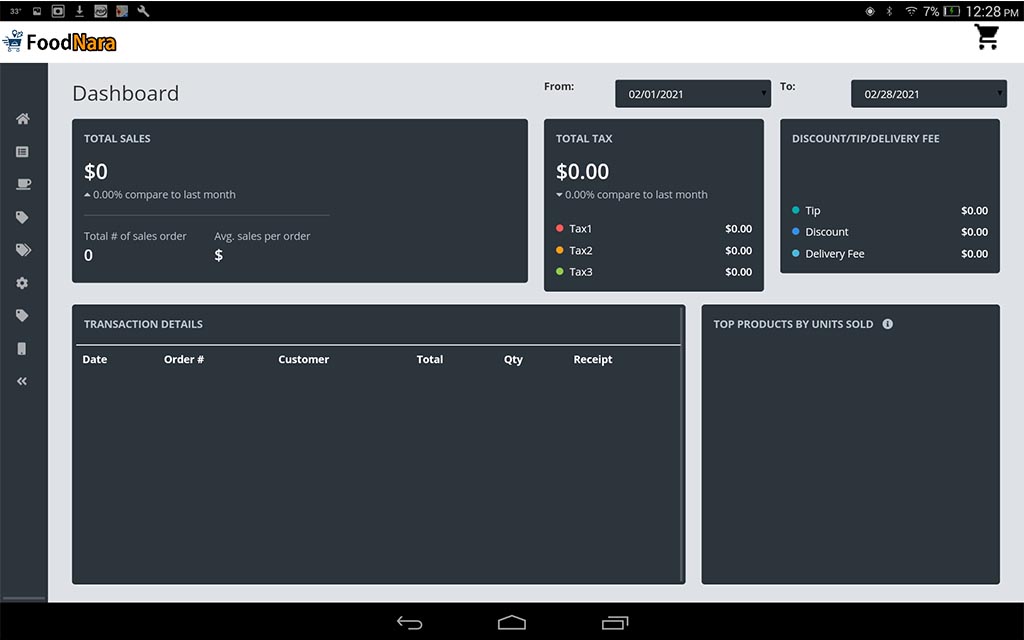Tap the Android recent apps button
This screenshot has width=1024, height=640.
pos(614,622)
